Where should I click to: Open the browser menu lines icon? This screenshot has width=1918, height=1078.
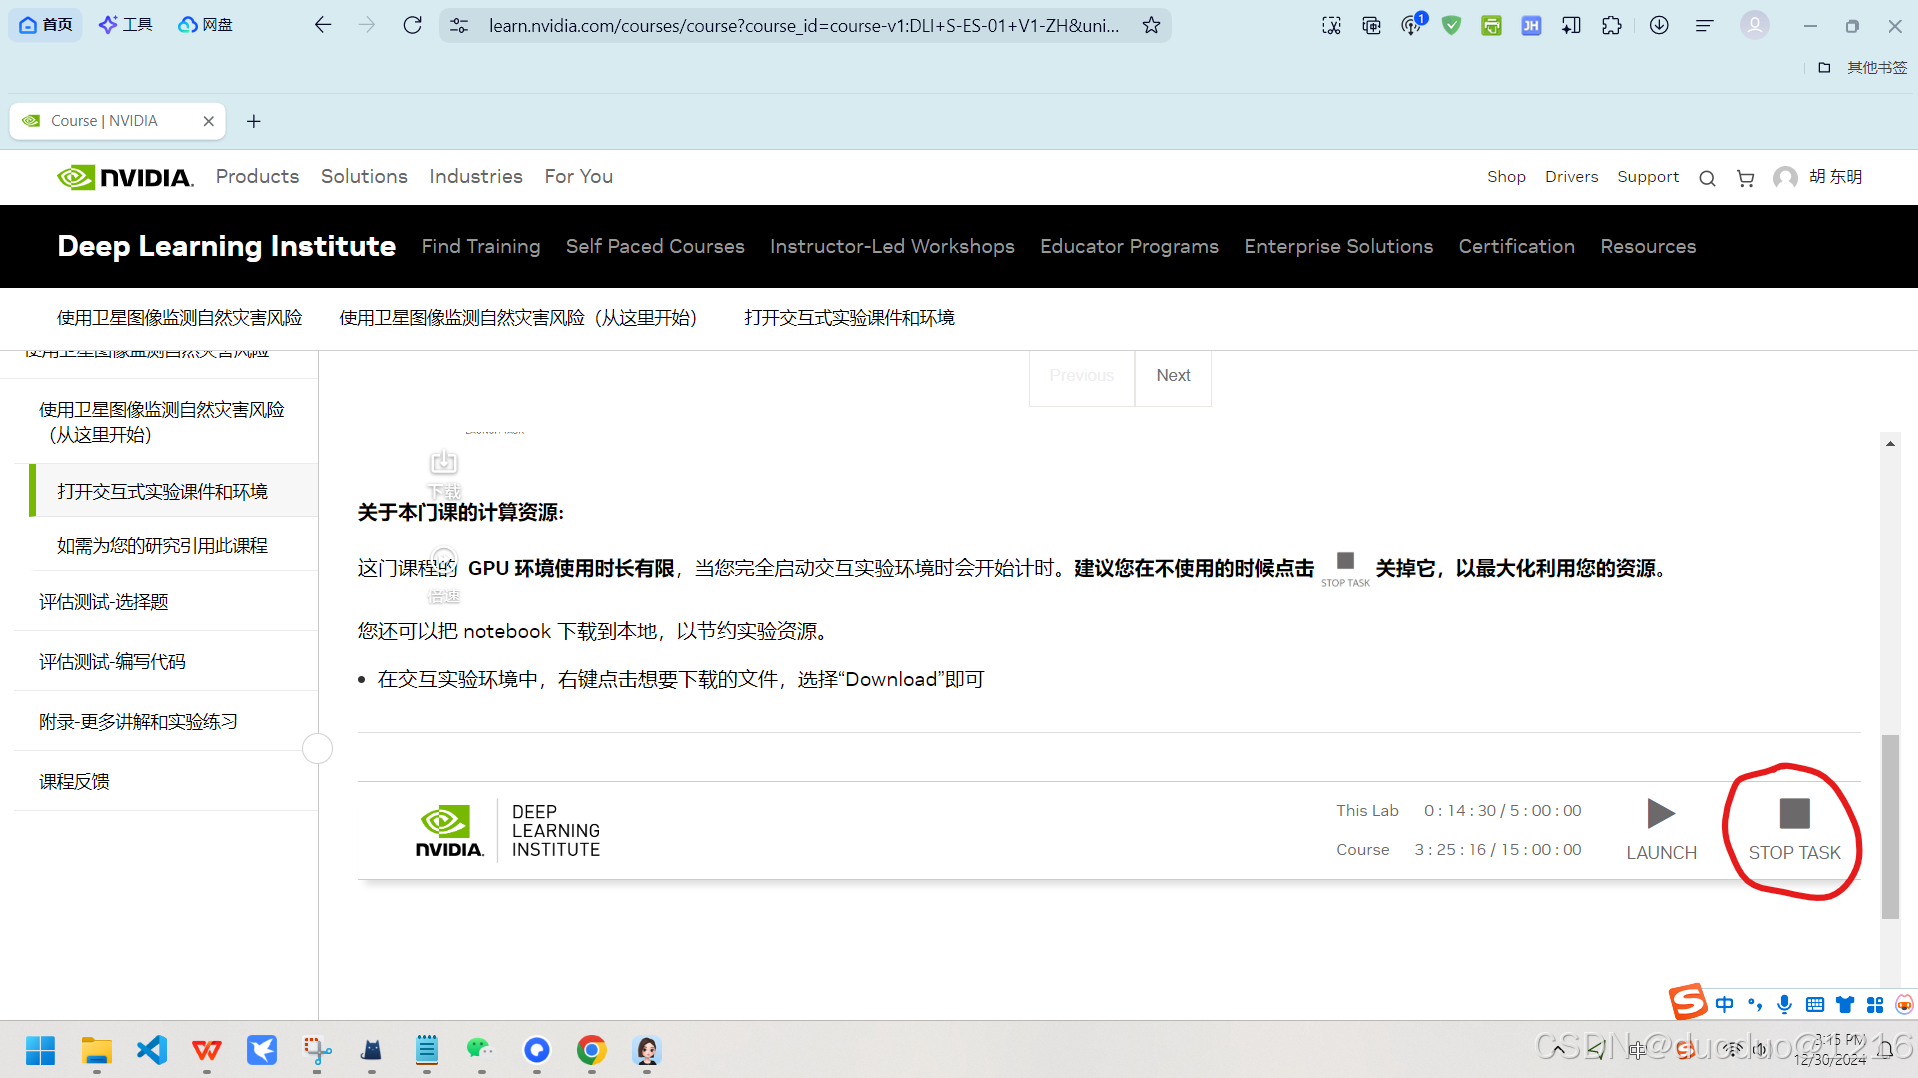tap(1704, 25)
